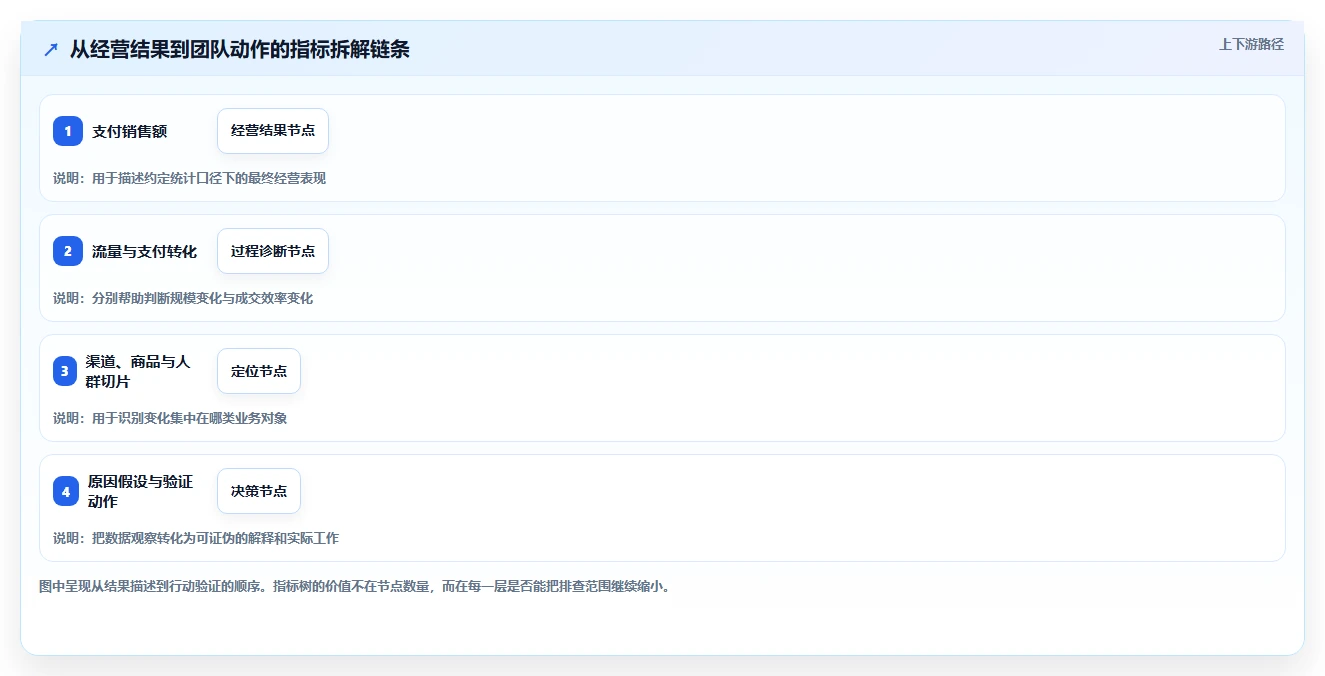This screenshot has height=676, width=1325.
Task: Click the number 2 step badge
Action: coord(68,251)
